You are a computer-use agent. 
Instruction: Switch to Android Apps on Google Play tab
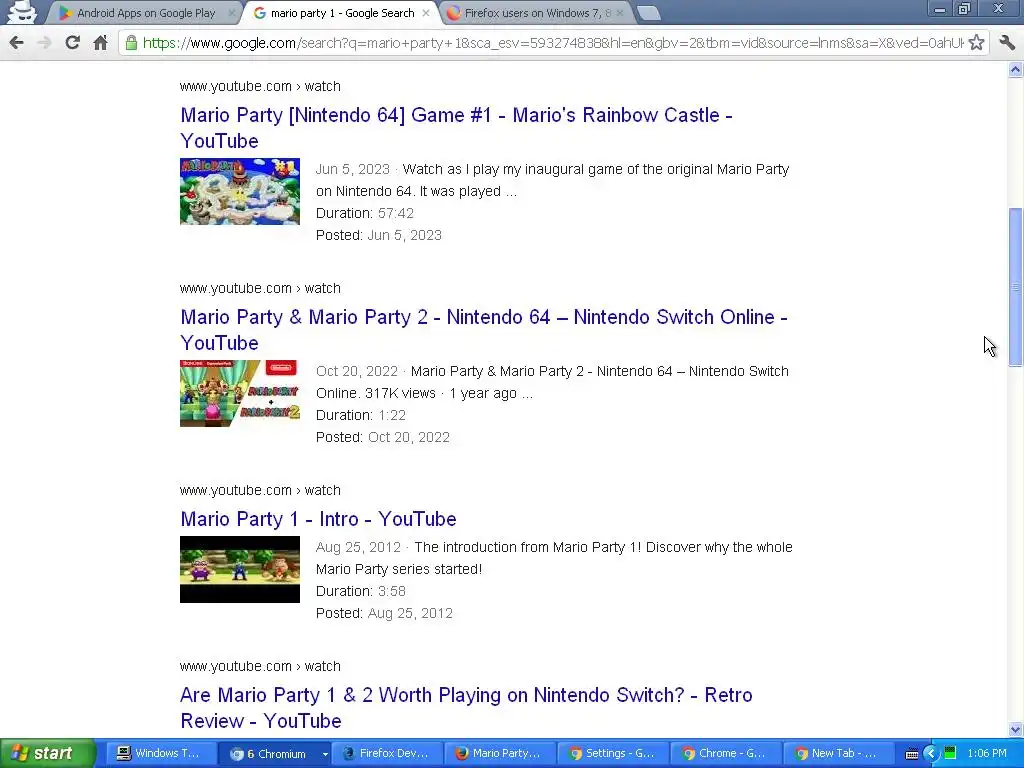point(146,13)
